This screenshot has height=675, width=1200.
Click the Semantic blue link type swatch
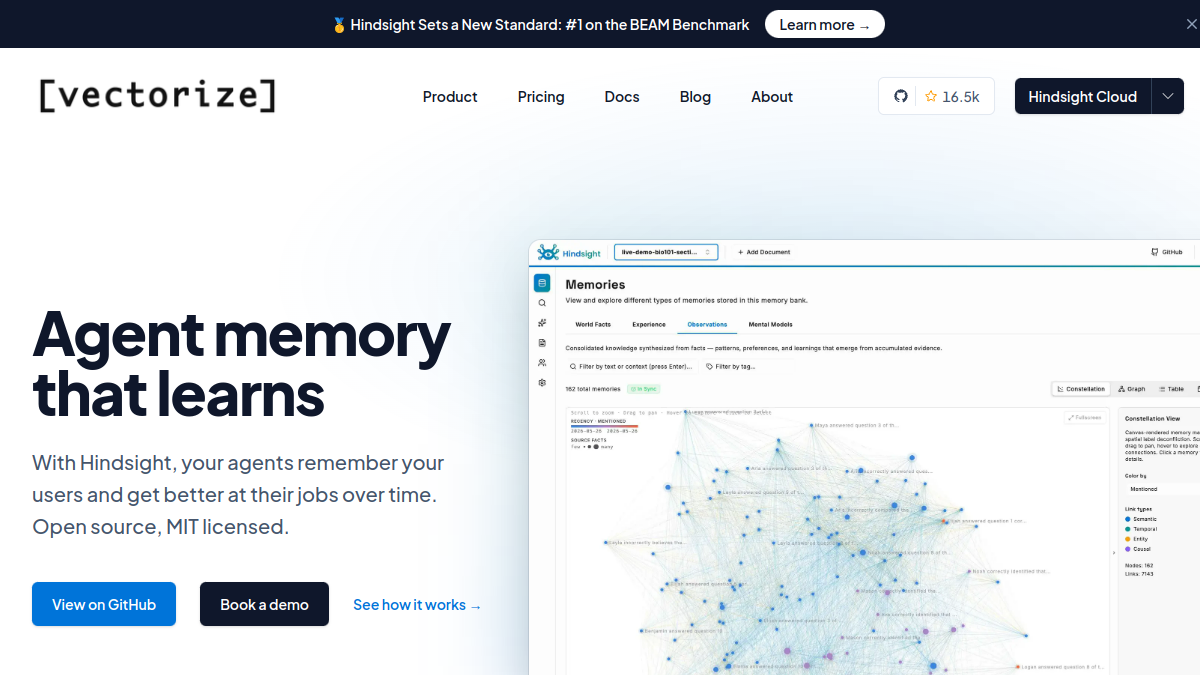tap(1129, 519)
